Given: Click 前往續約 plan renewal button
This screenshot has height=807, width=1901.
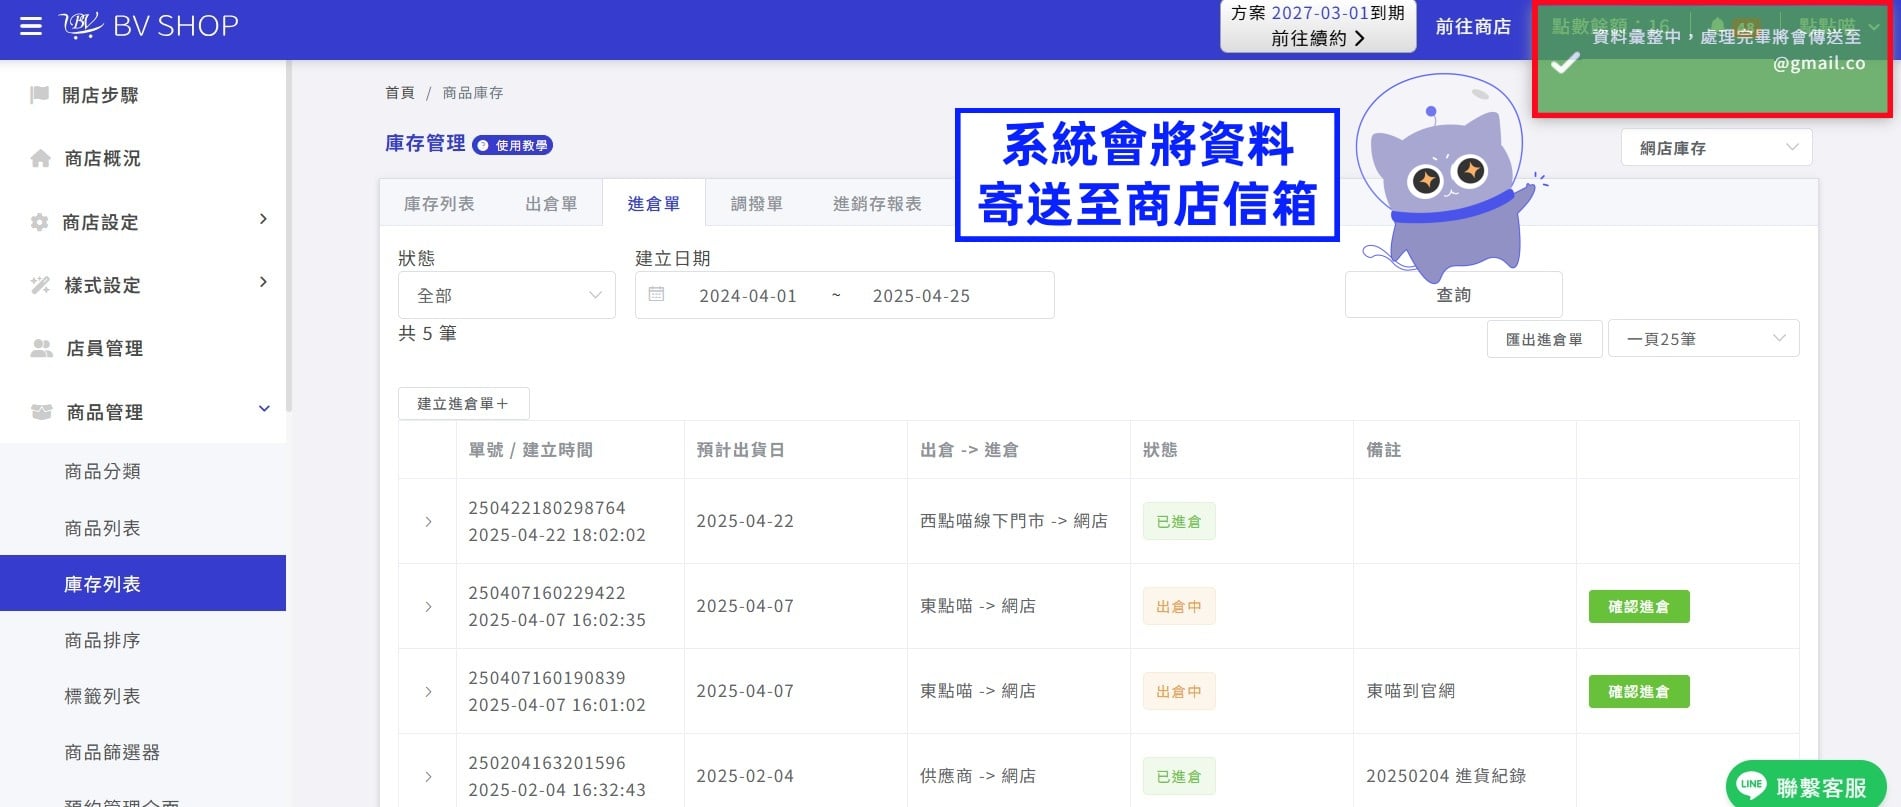Looking at the screenshot, I should coord(1318,39).
